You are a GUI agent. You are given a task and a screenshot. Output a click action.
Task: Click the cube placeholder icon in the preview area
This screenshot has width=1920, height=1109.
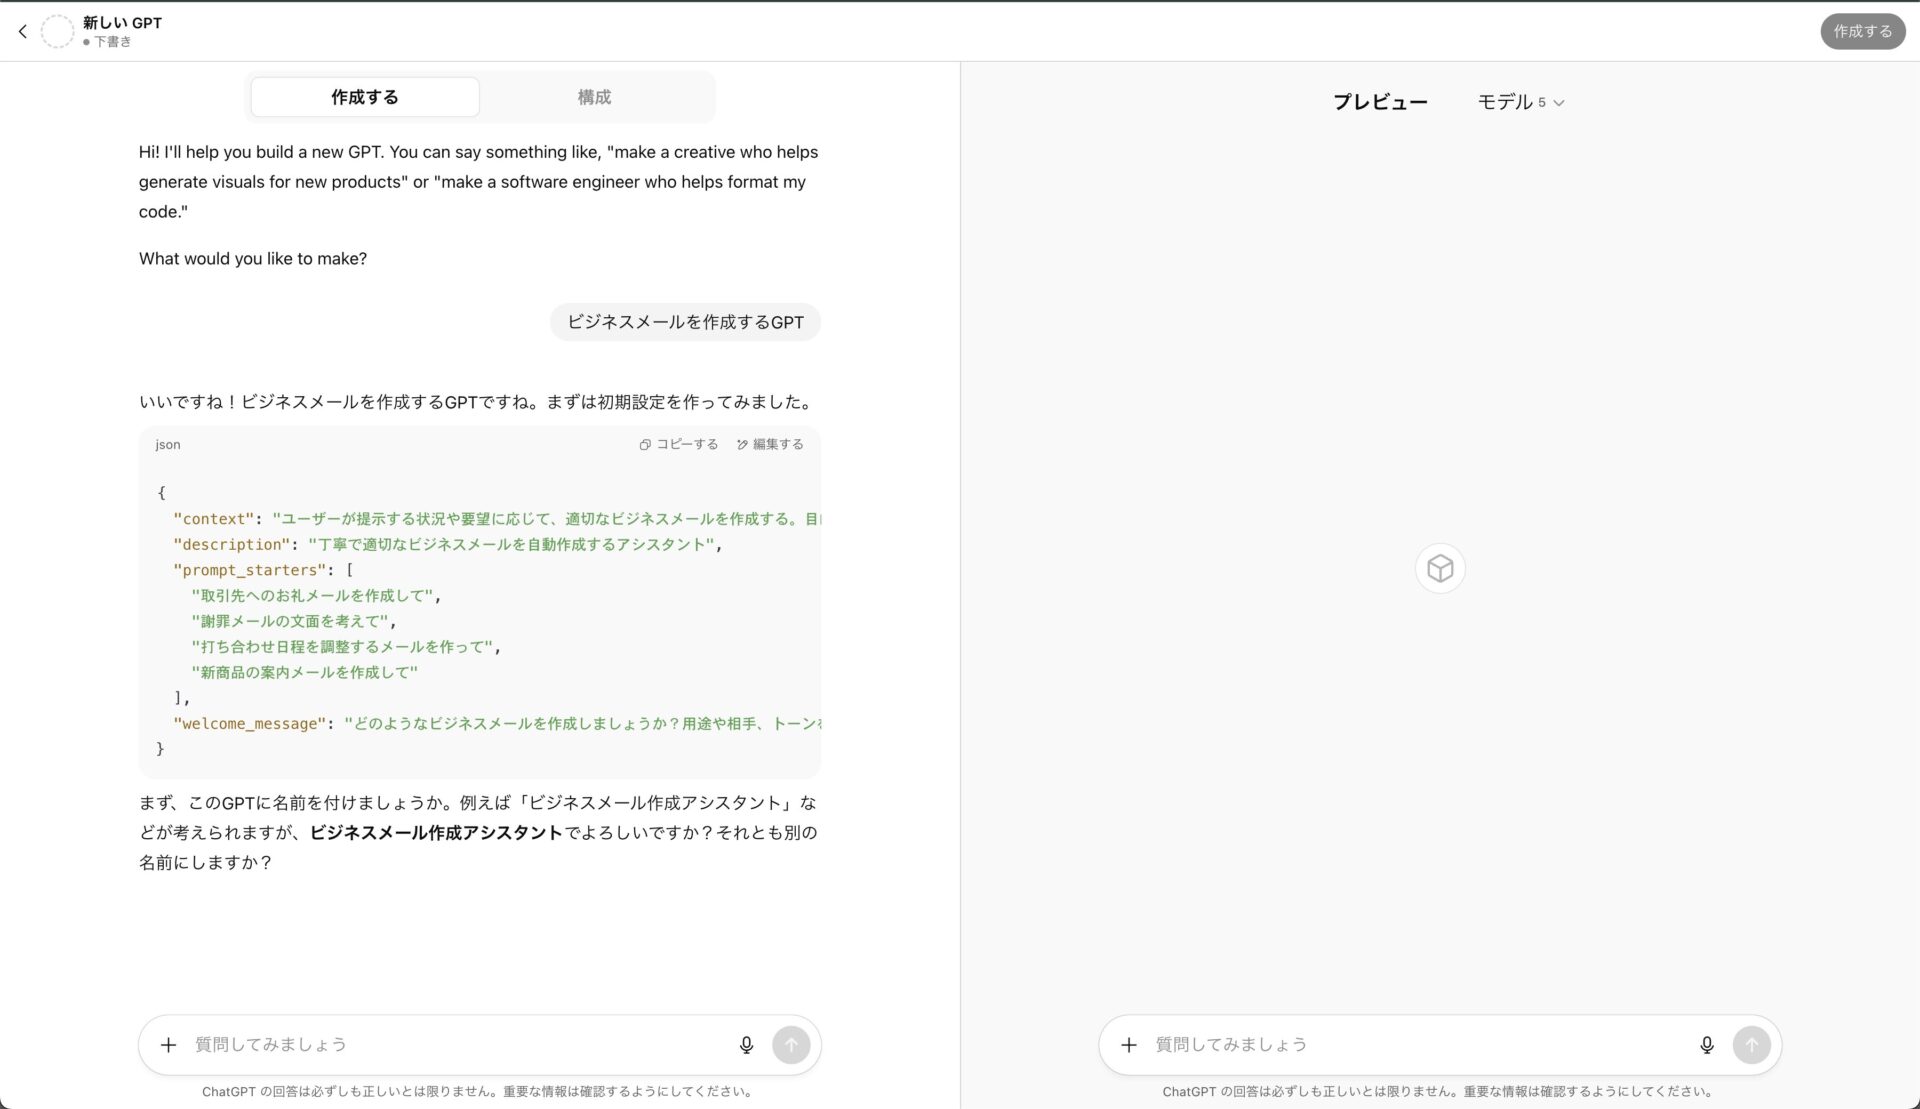tap(1439, 567)
